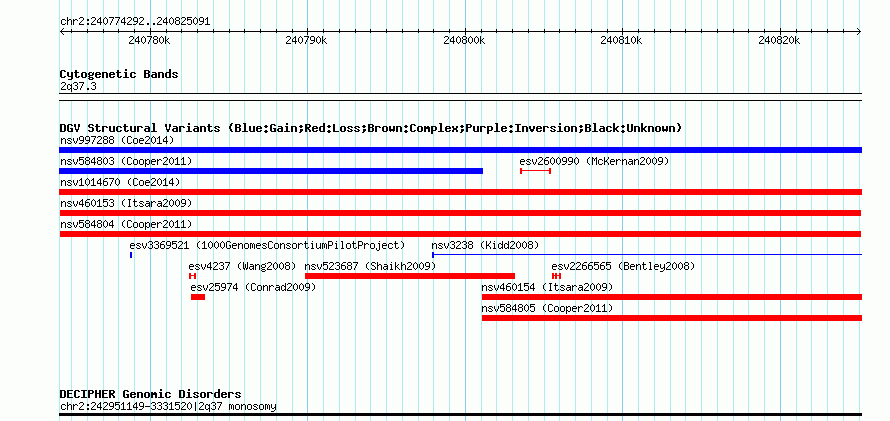Click the nsv460154 (Itsara2009) red bar
The height and width of the screenshot is (421, 890).
click(671, 297)
